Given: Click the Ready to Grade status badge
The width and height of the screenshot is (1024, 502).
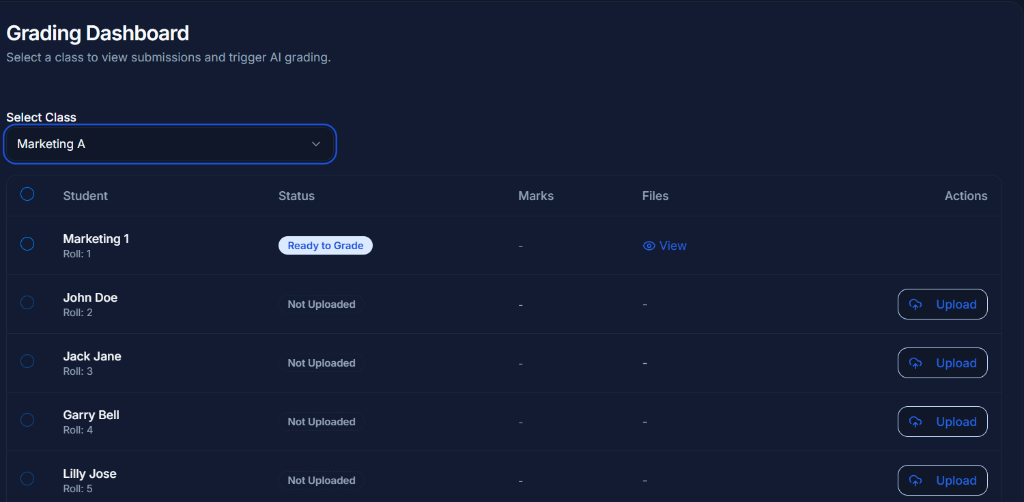Looking at the screenshot, I should click(x=325, y=246).
